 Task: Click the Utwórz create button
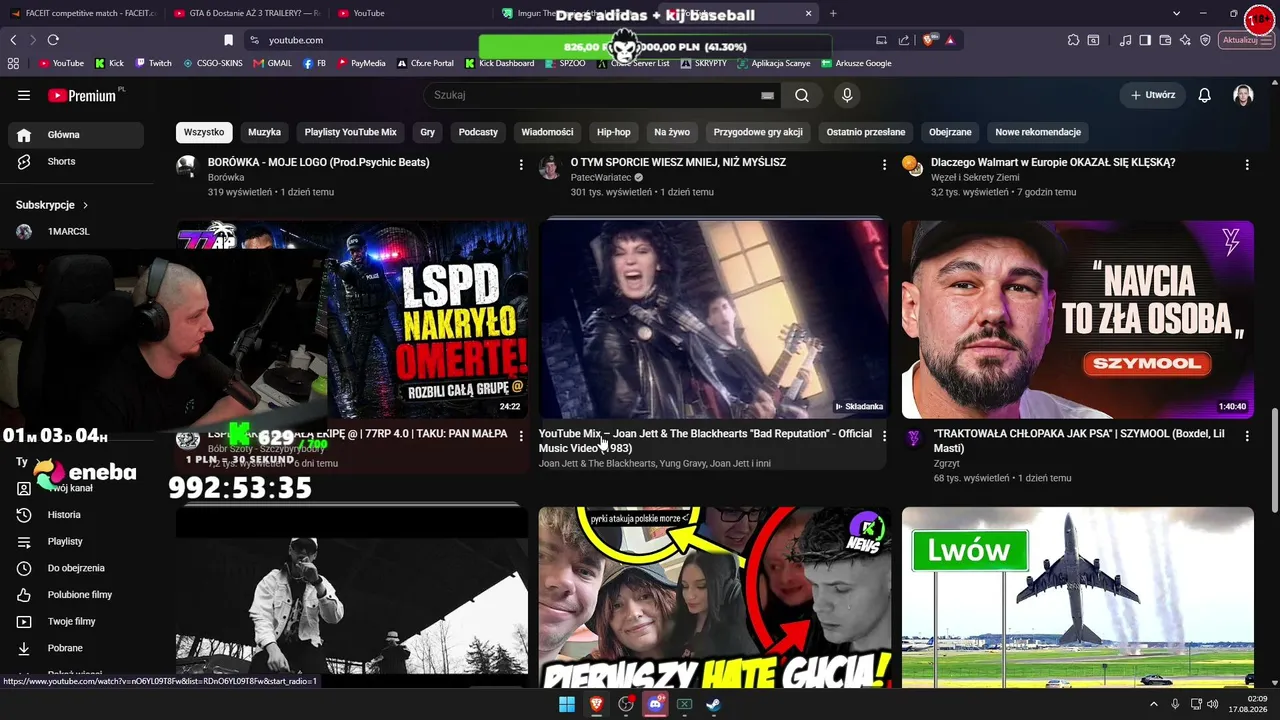click(1153, 95)
